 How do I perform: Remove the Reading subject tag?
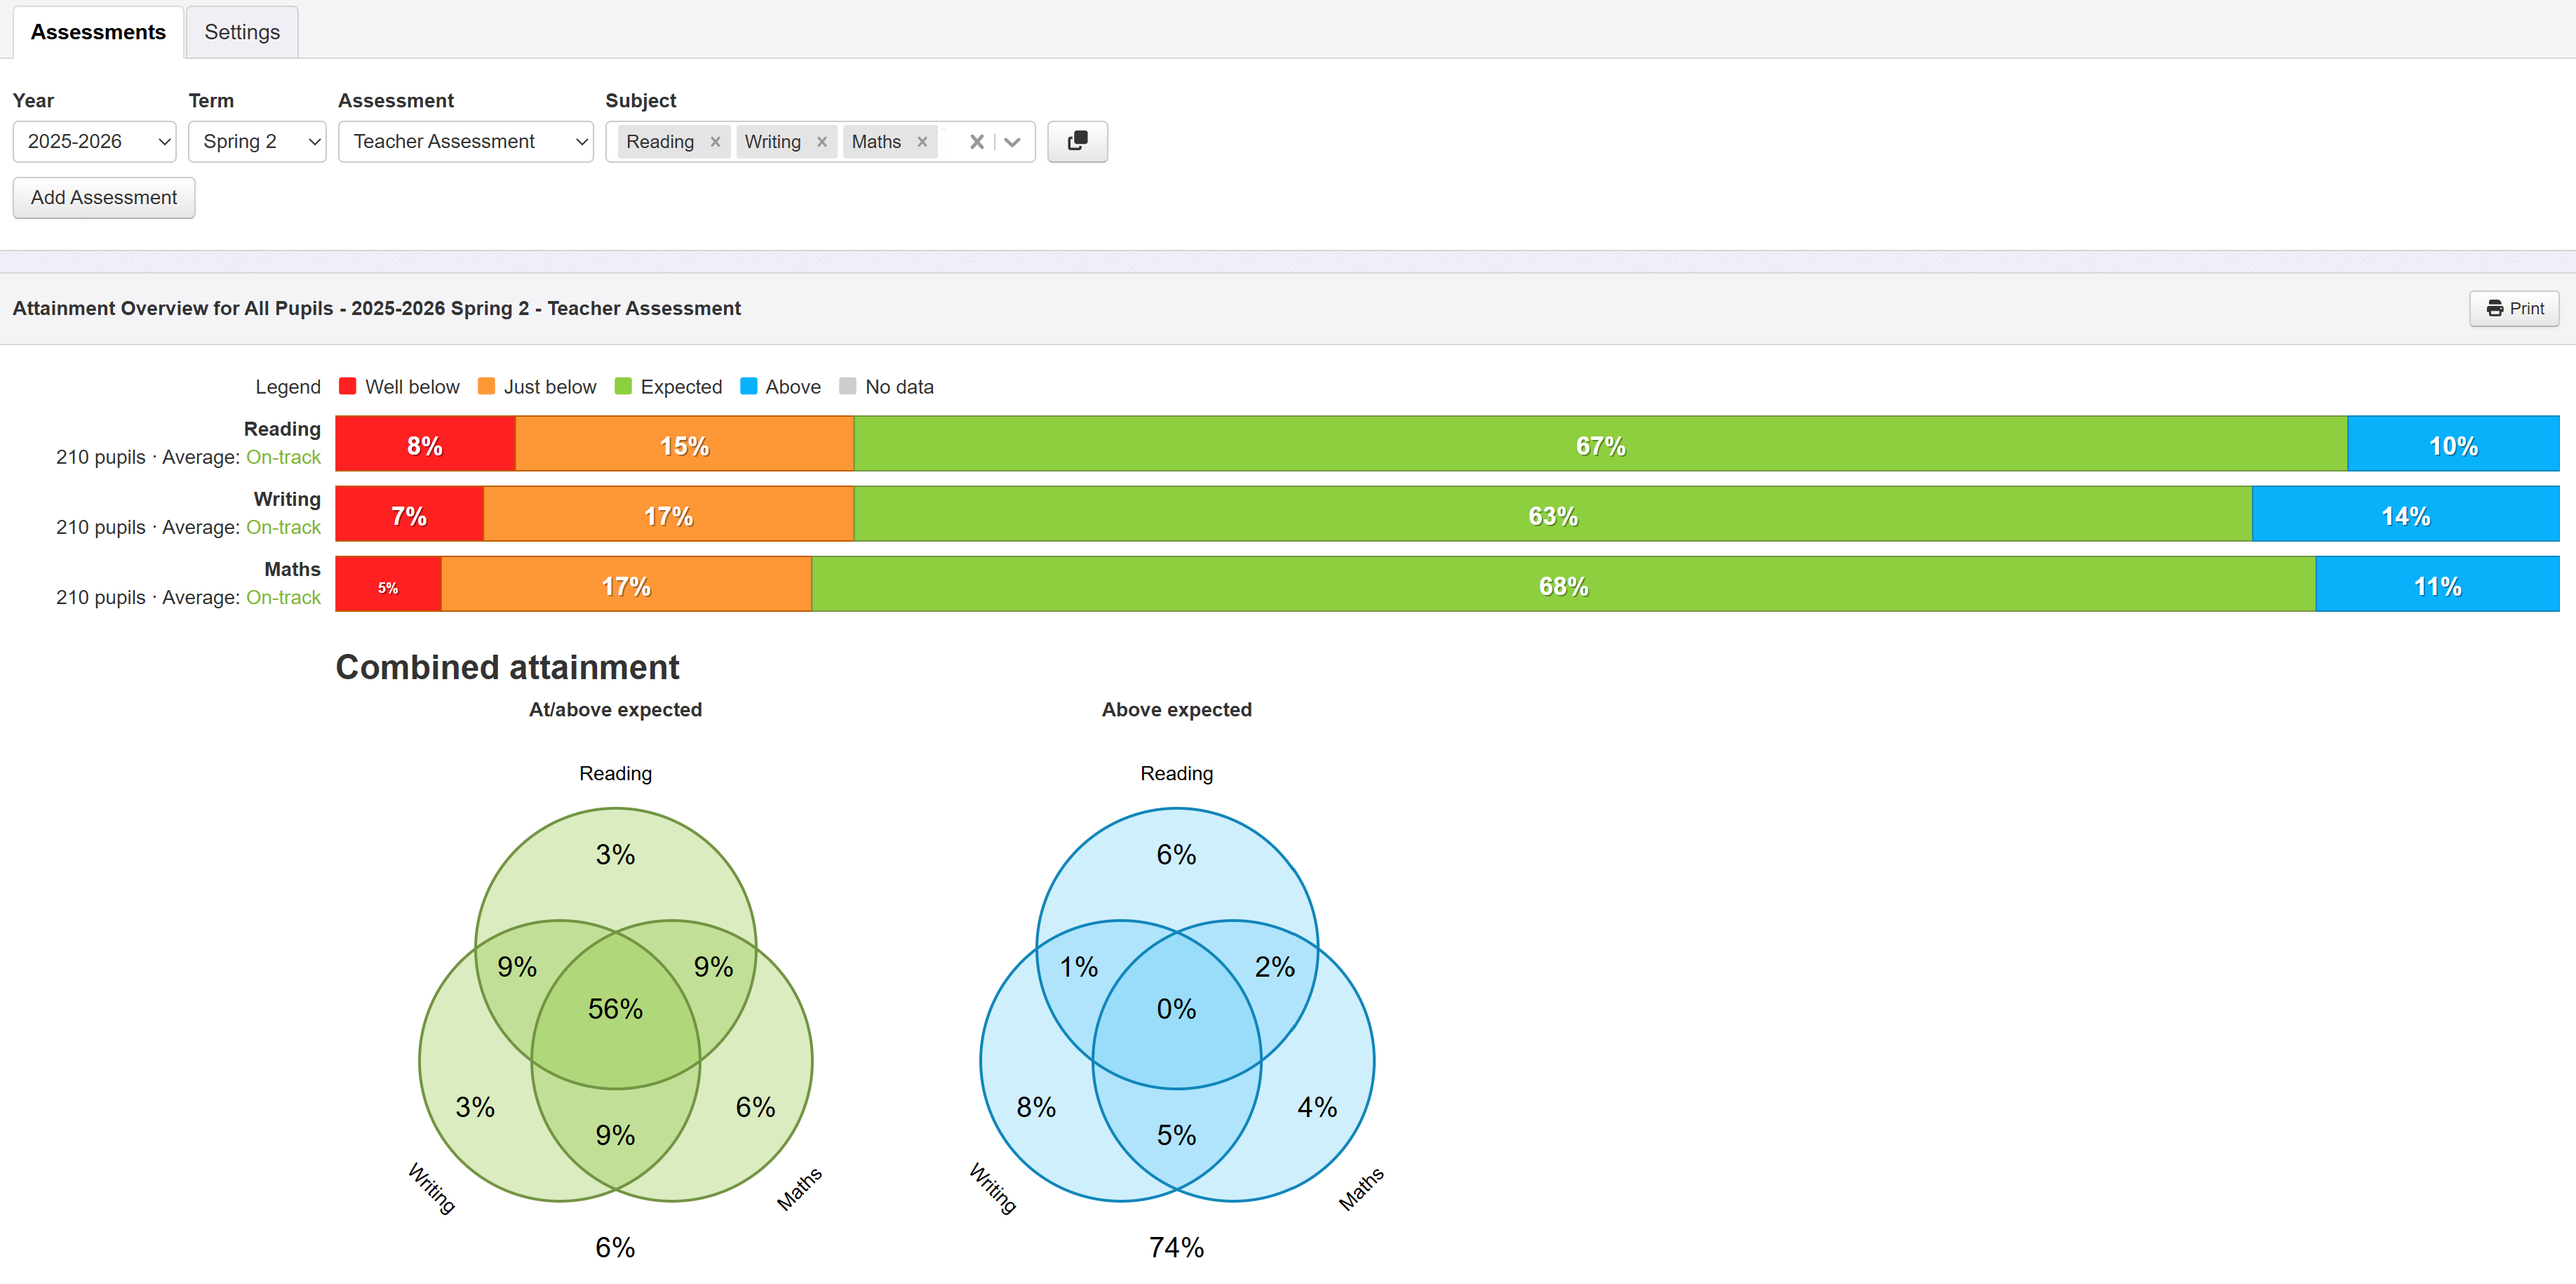[715, 142]
